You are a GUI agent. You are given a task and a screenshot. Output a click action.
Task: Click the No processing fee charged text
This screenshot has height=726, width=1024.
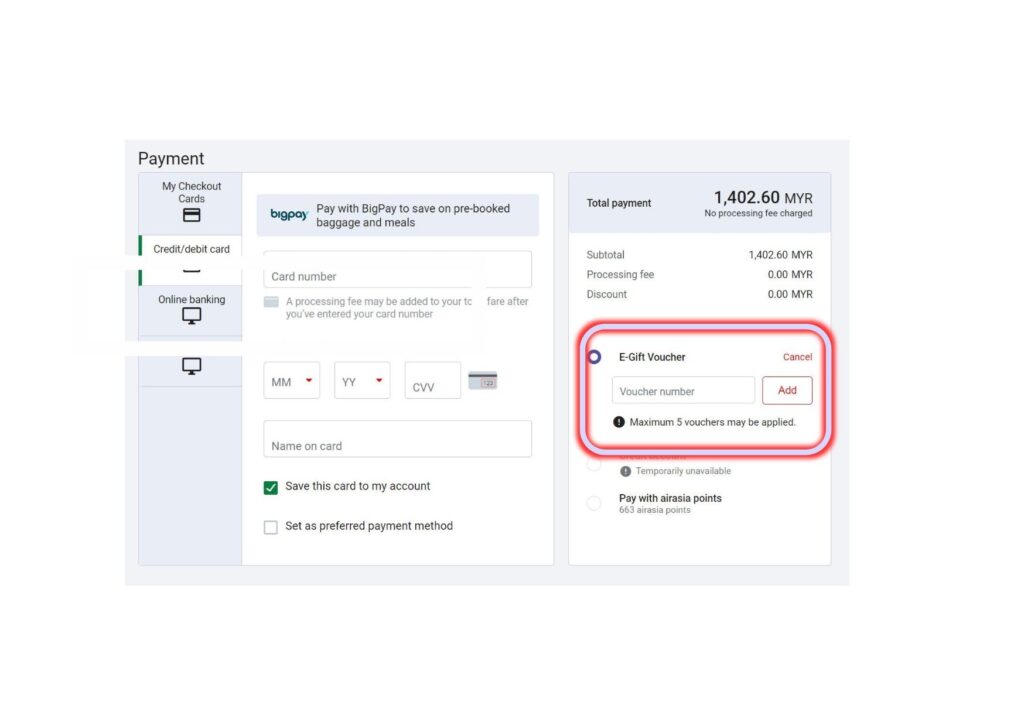tap(758, 213)
